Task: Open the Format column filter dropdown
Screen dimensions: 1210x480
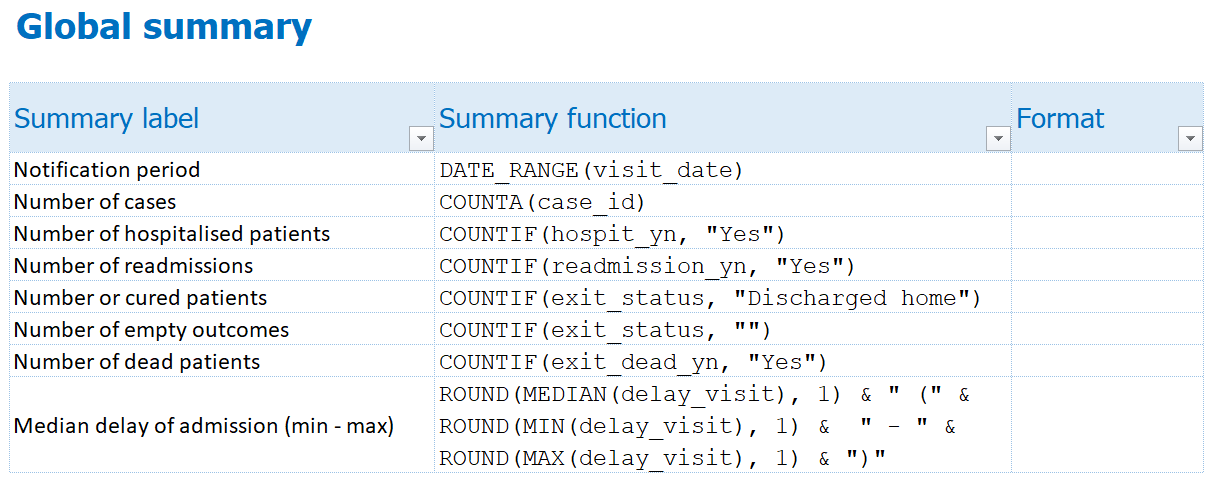Action: point(1190,139)
